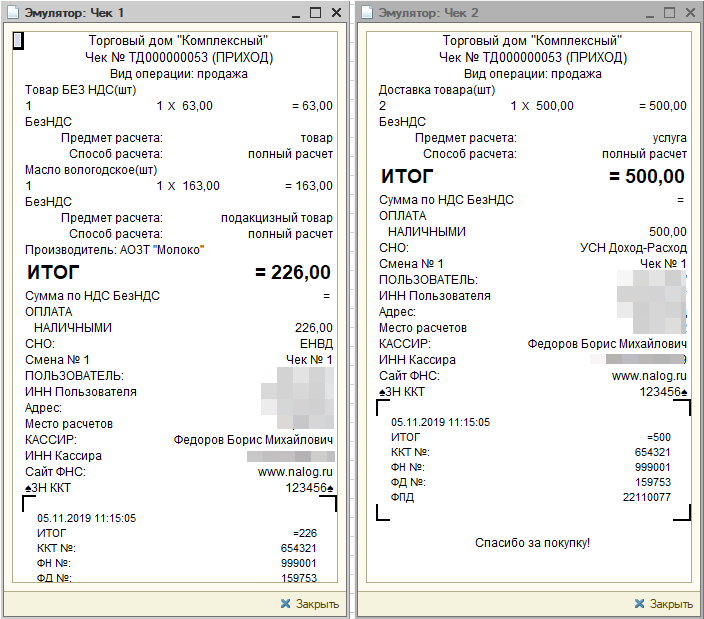Click 'УСН Доход-Расход' value in Чек 2
Screen dimensions: 704x619
[x=633, y=248]
